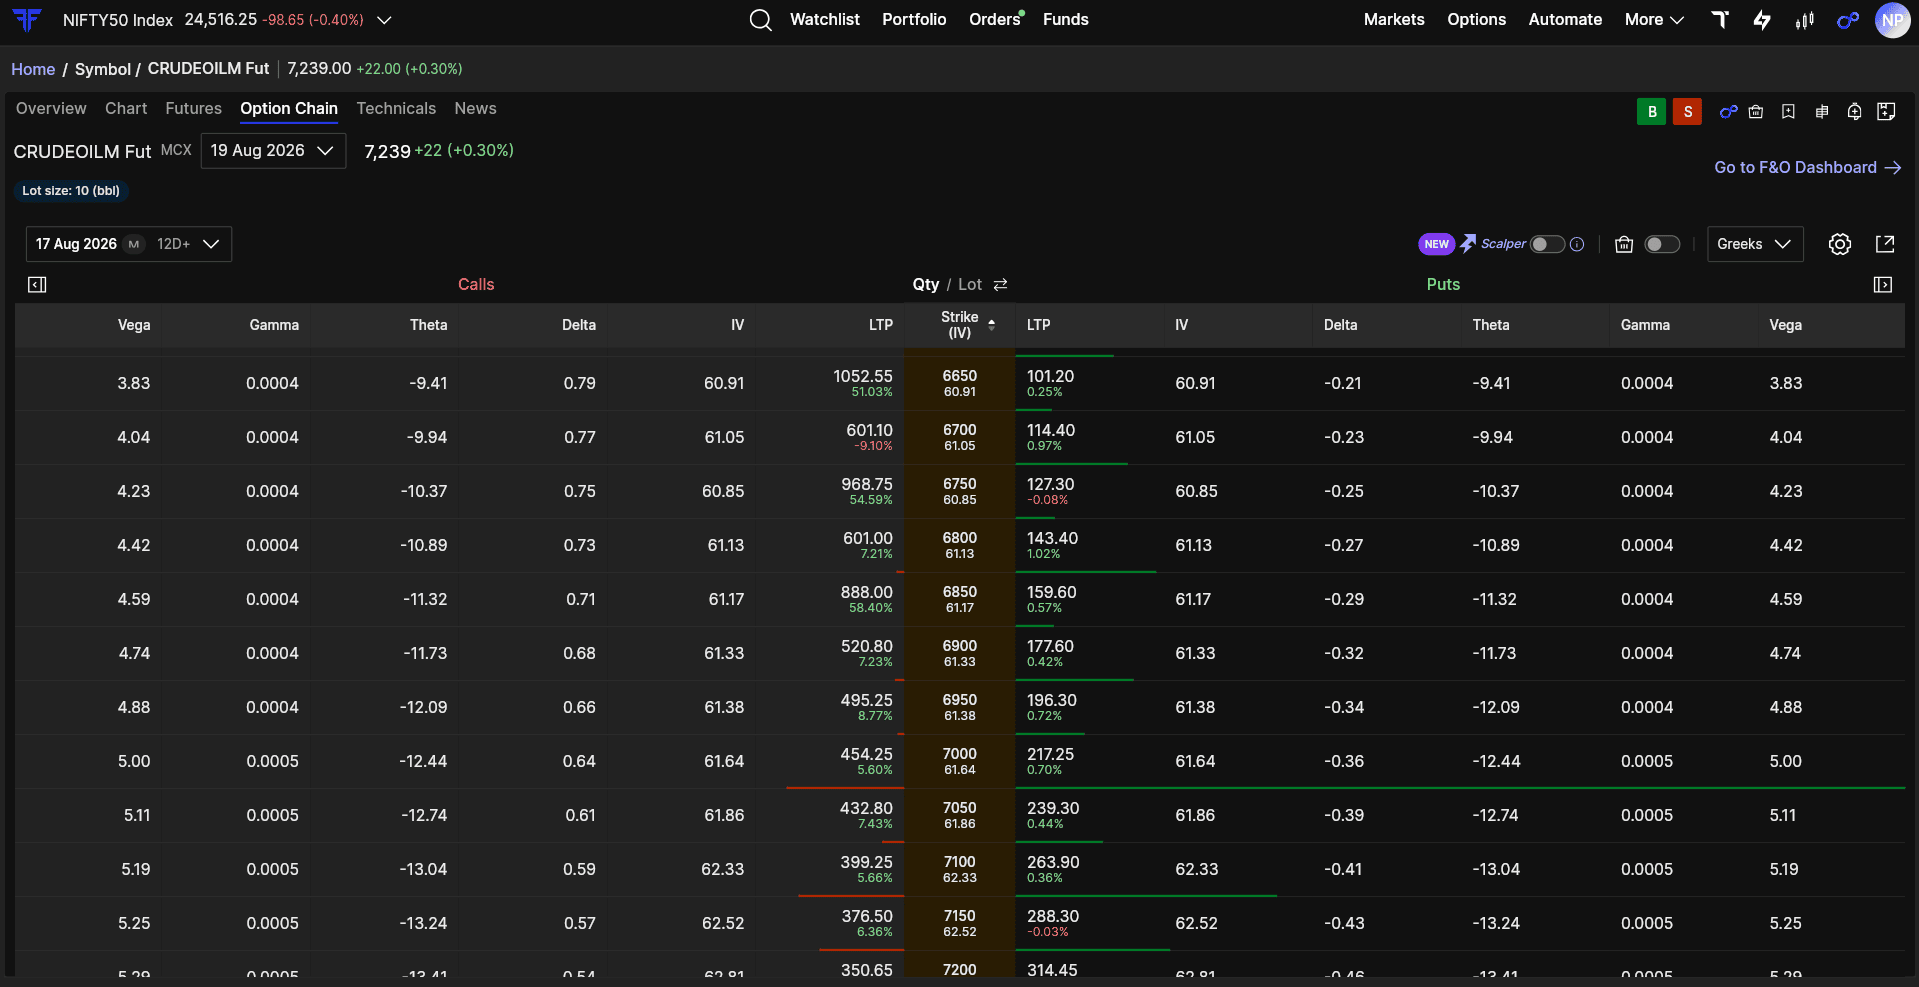Image resolution: width=1919 pixels, height=987 pixels.
Task: Click Lot size: 10 (bbl) badge
Action: coord(71,191)
